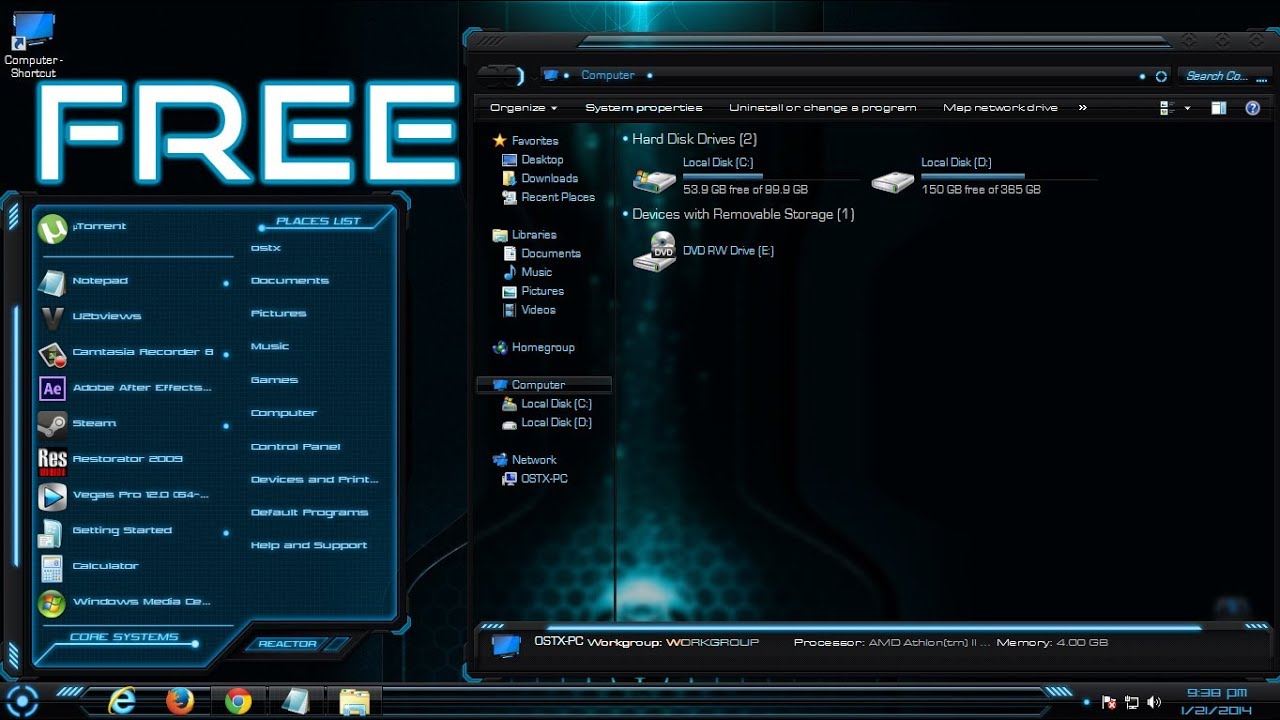Select Desktop under Favorites
Viewport: 1280px width, 720px height.
click(532, 160)
